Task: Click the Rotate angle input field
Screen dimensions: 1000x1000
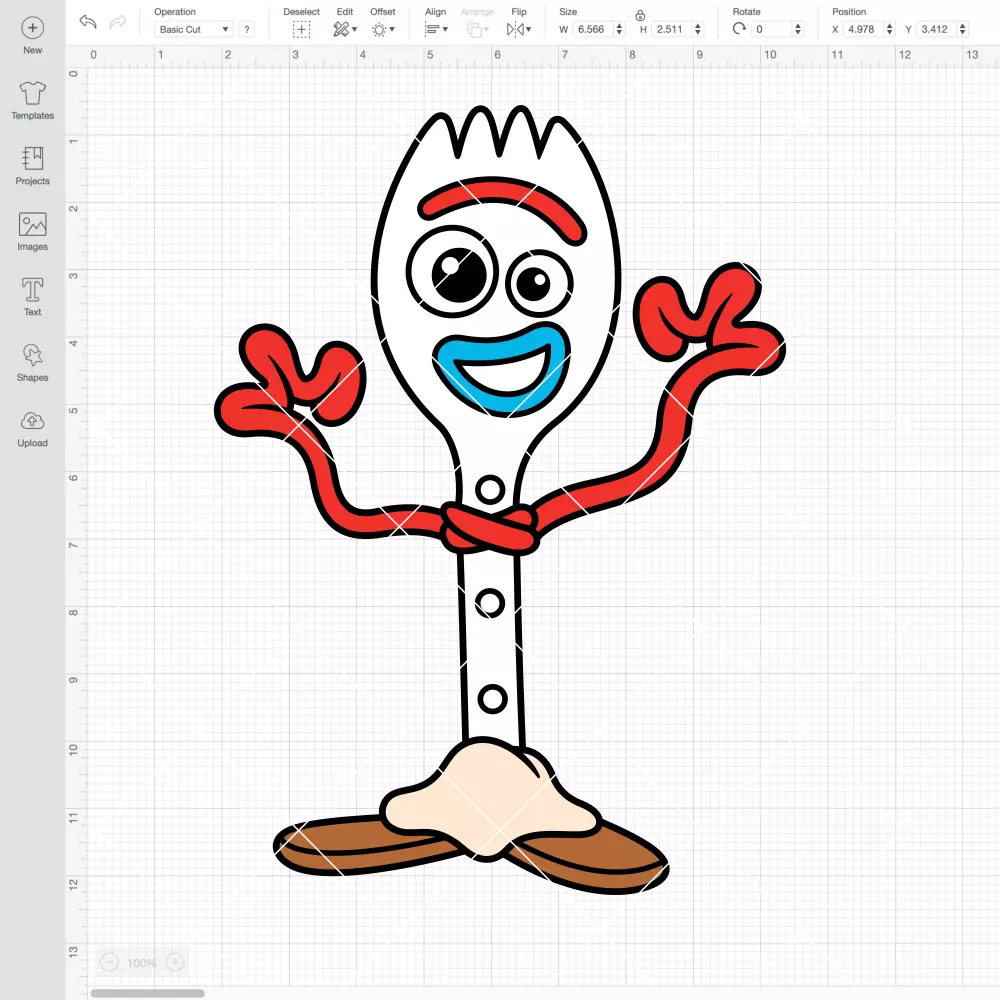Action: pyautogui.click(x=772, y=29)
